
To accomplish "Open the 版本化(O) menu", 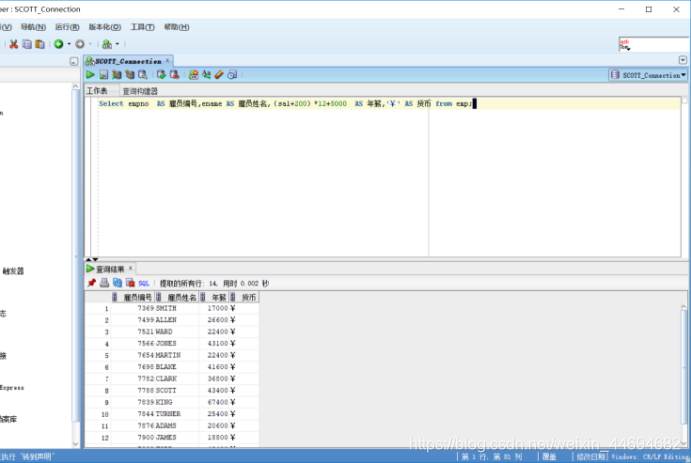I will coord(105,27).
